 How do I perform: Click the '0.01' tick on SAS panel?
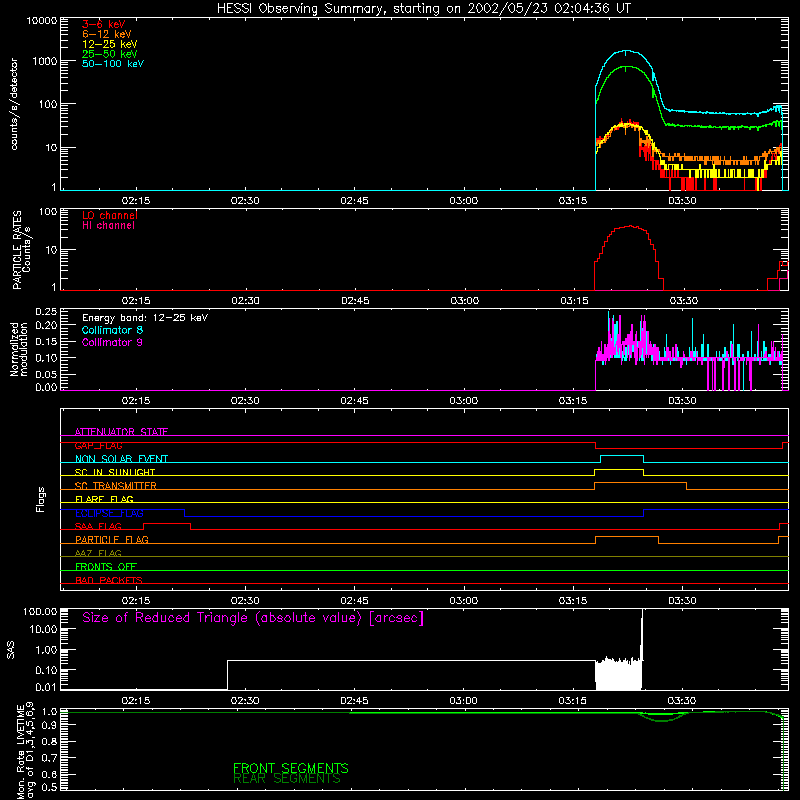(46, 687)
